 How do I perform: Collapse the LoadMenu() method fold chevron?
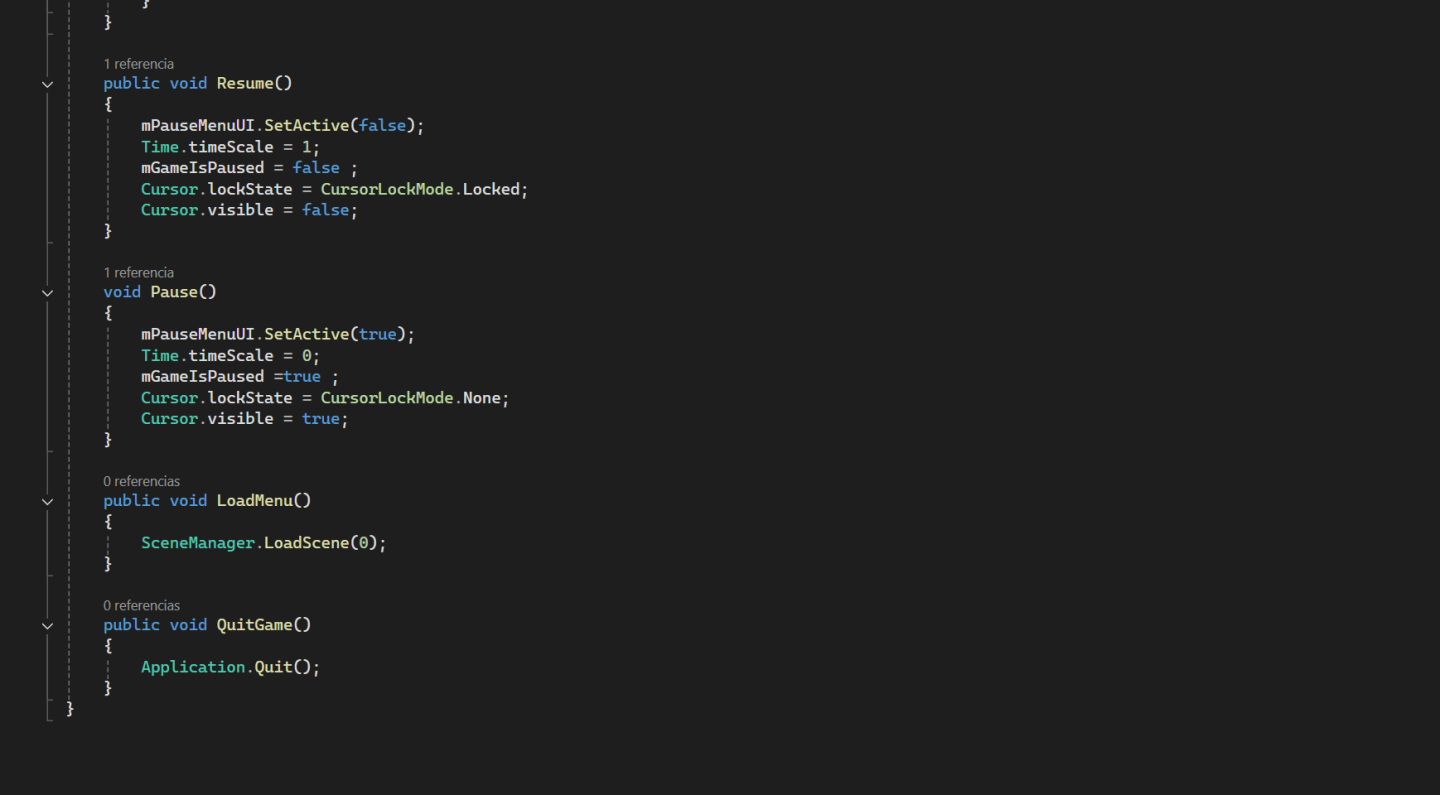[47, 501]
